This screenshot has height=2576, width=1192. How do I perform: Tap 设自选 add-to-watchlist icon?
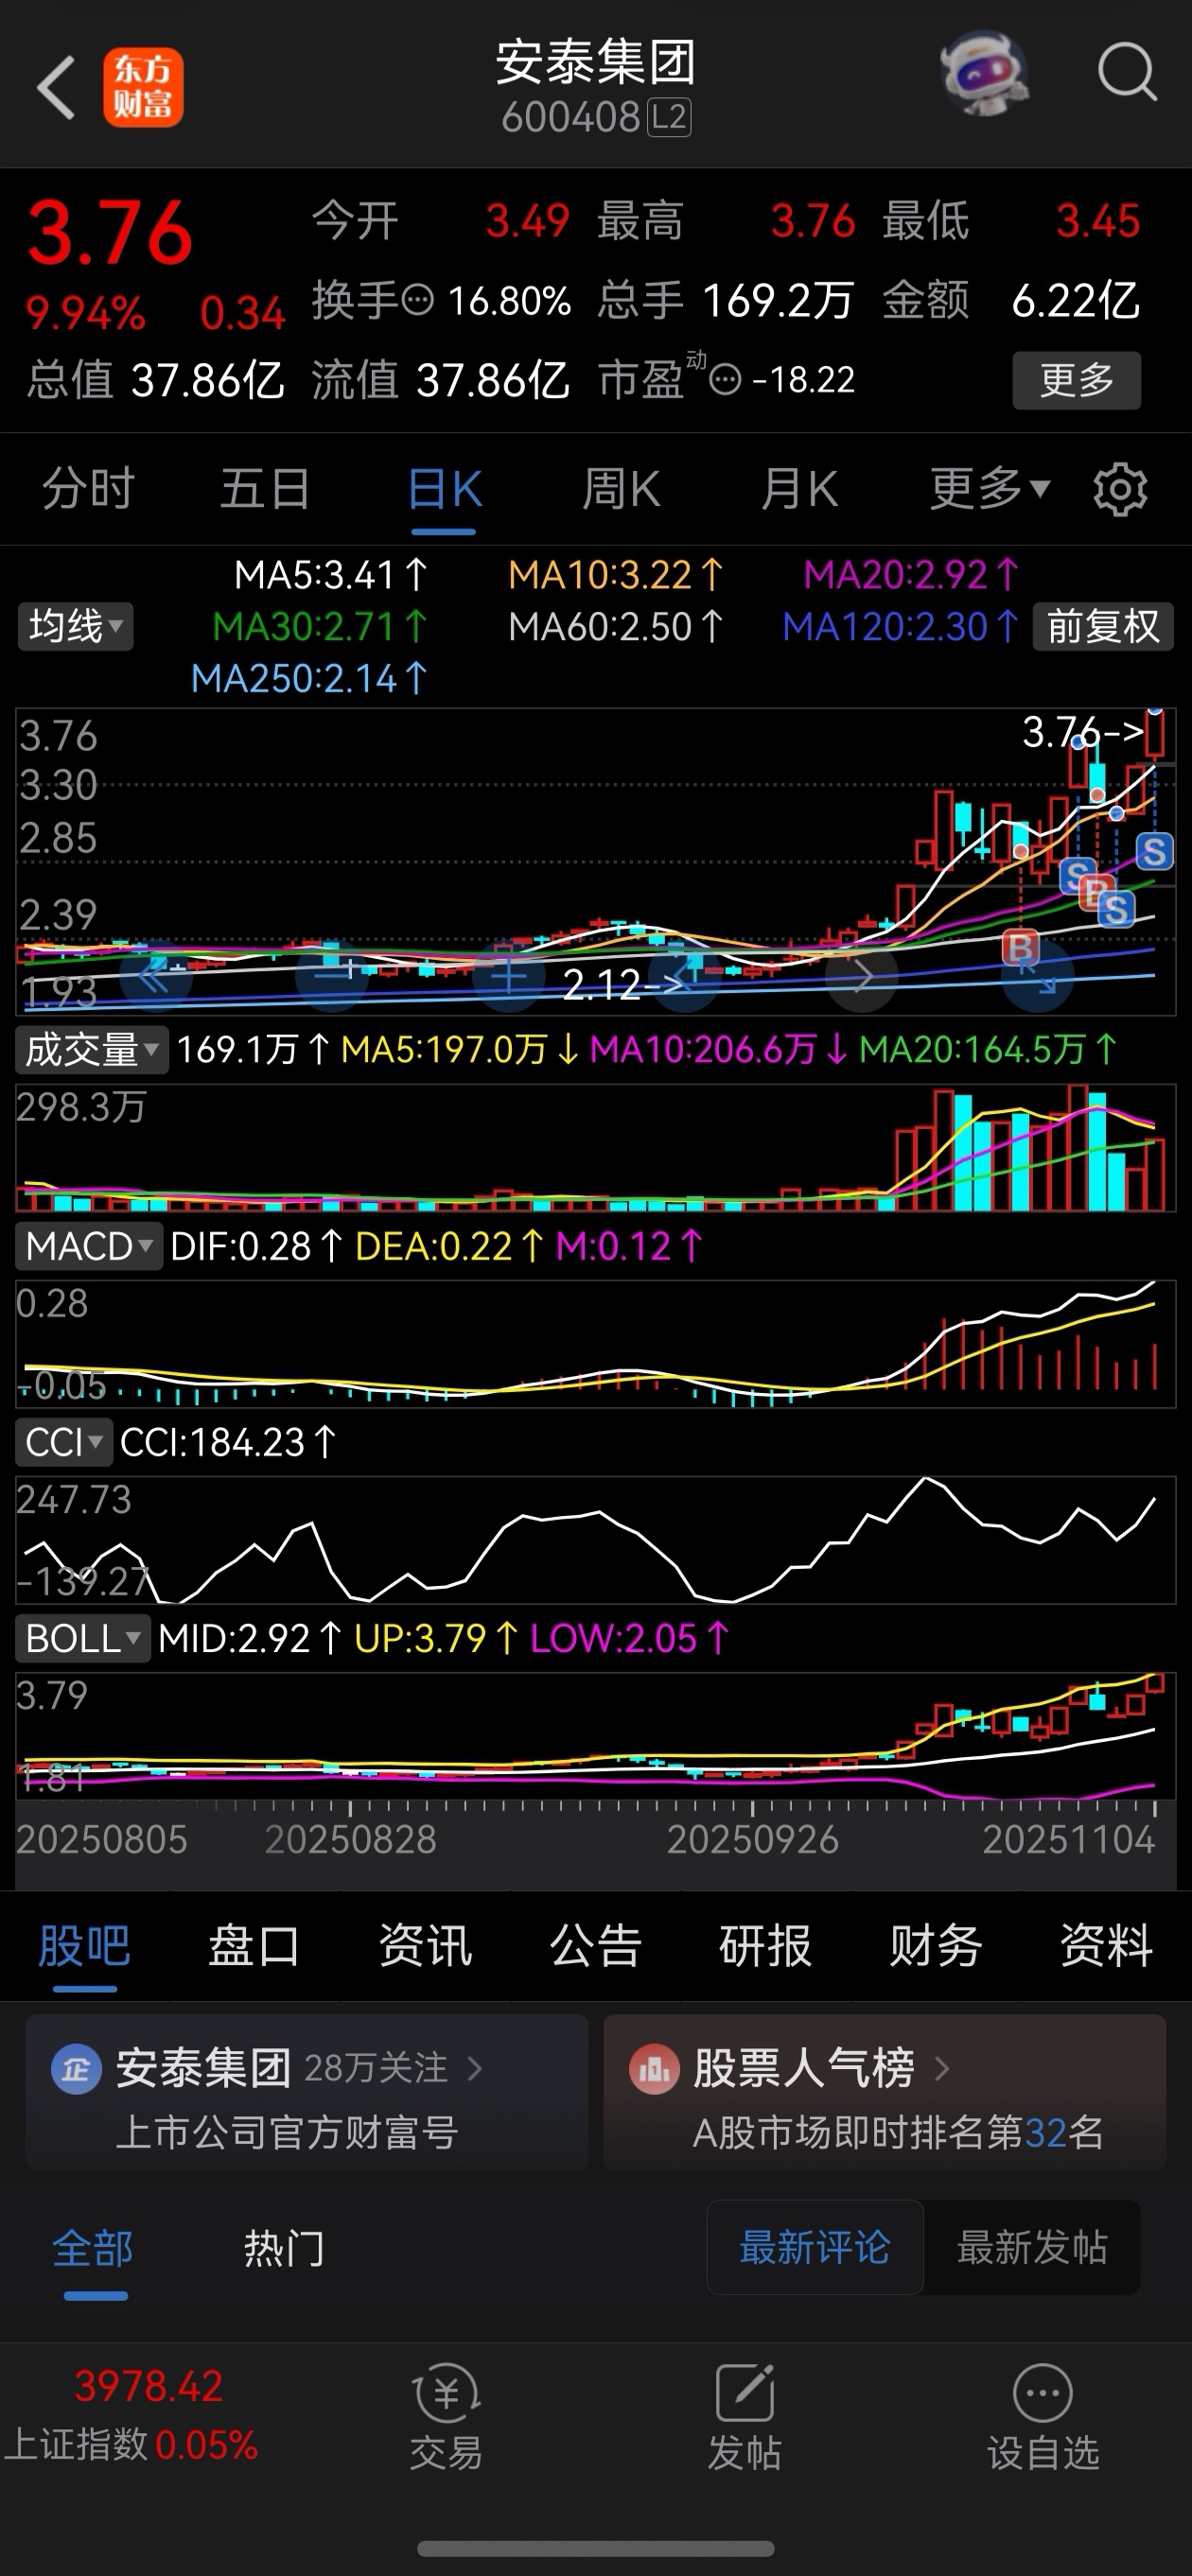pos(1043,2417)
